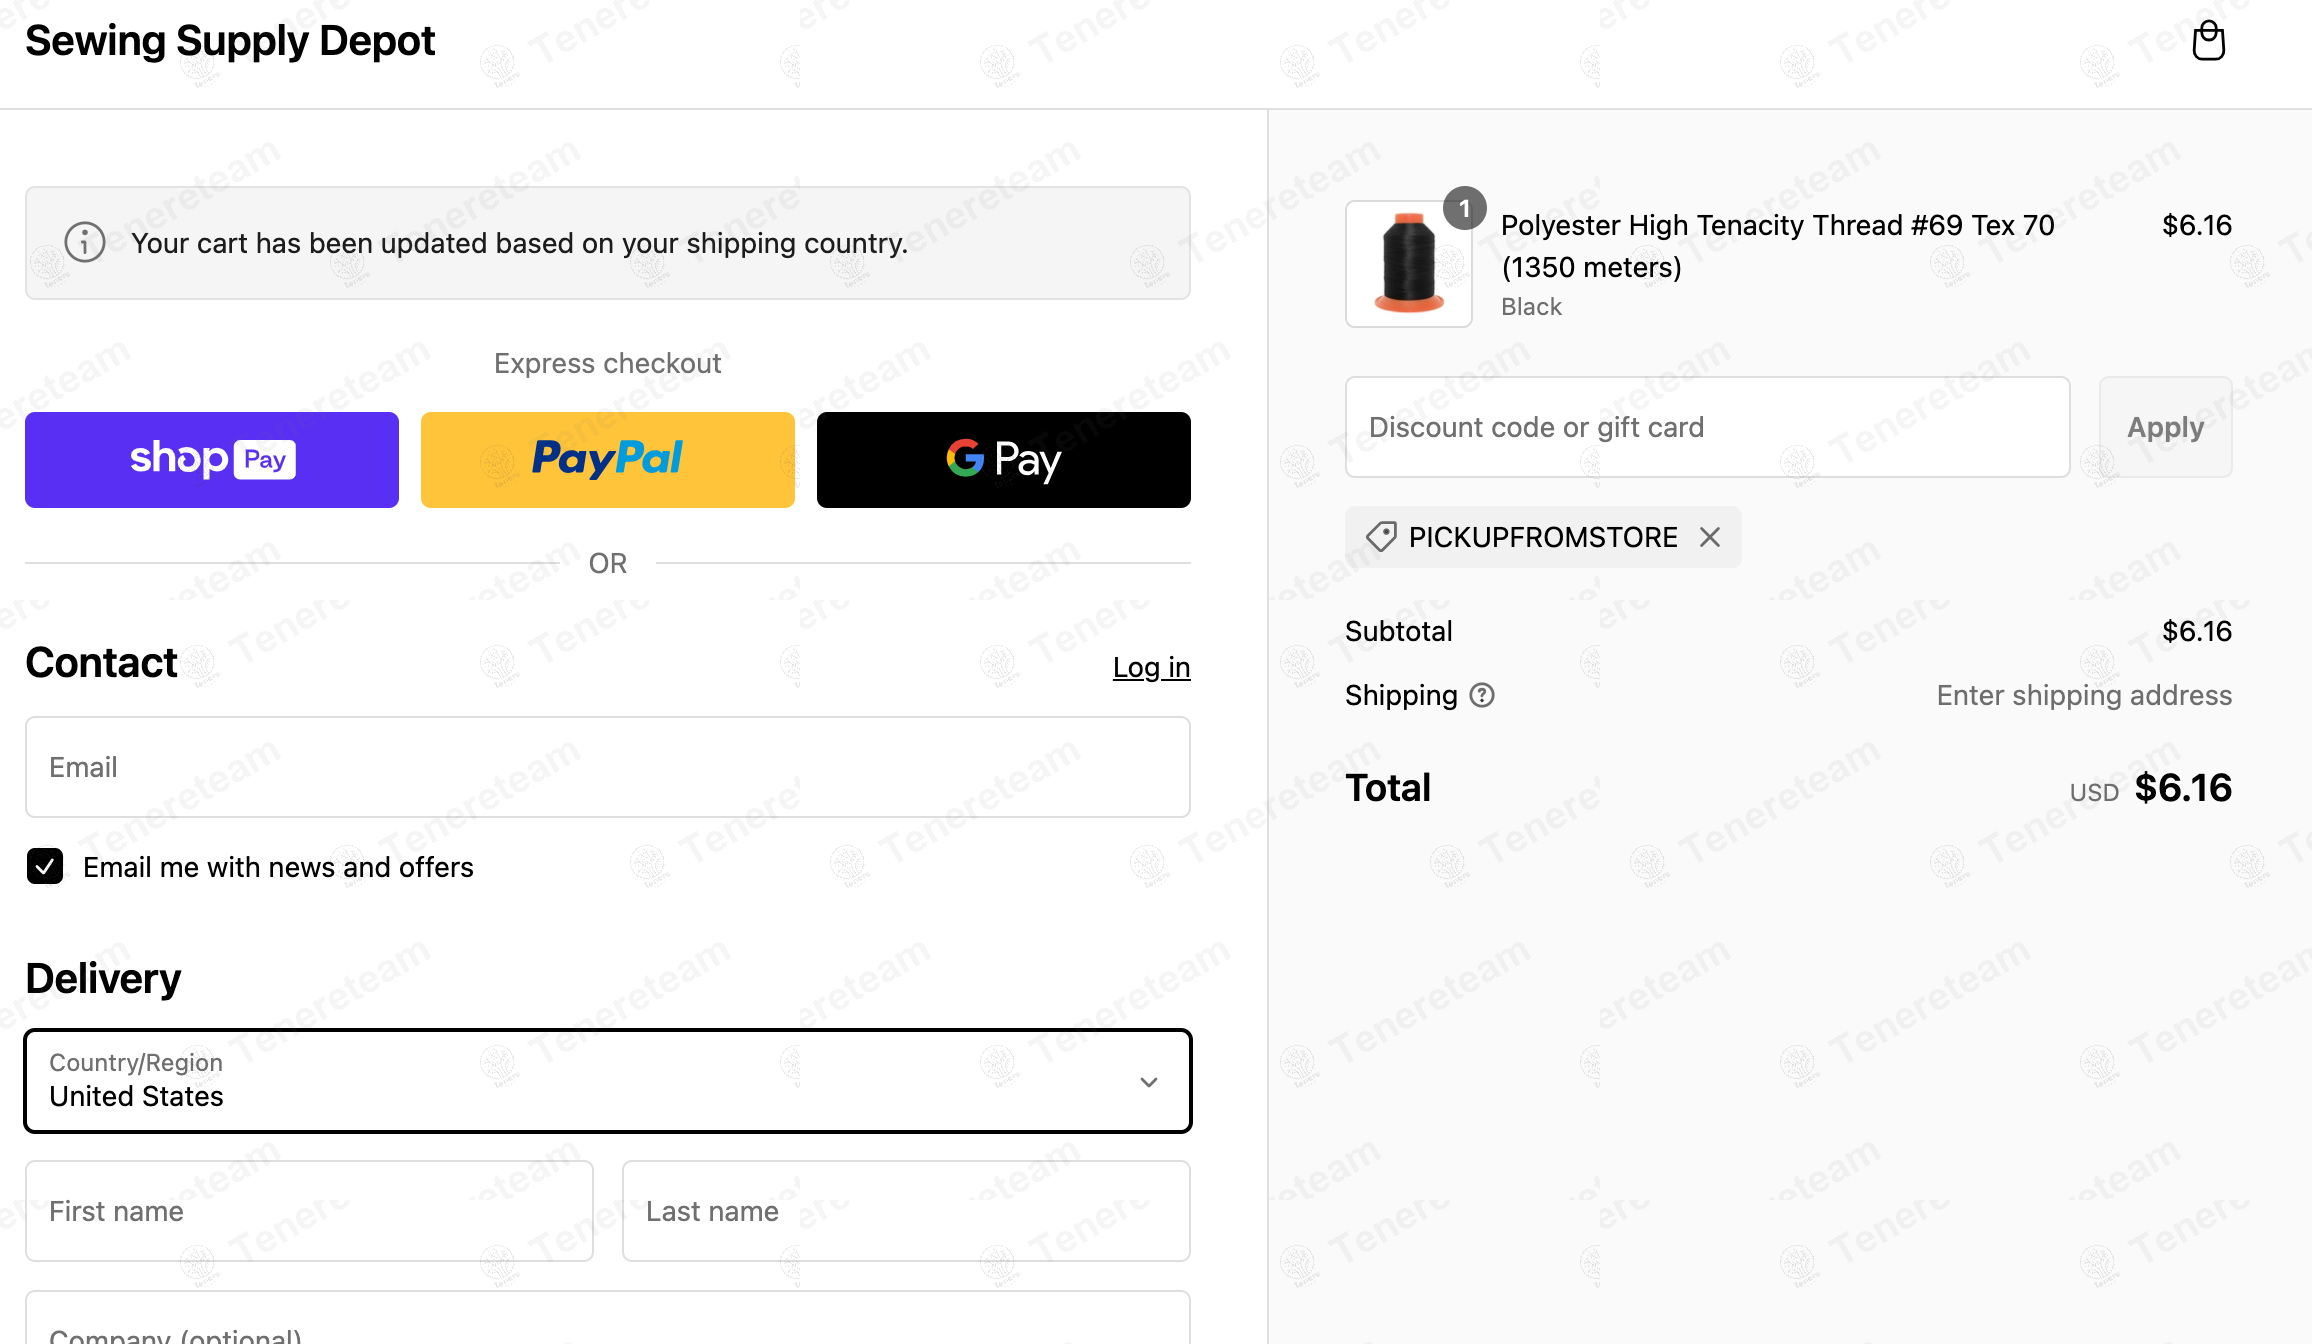The height and width of the screenshot is (1344, 2312).
Task: Go to Sewing Supply Depot store home
Action: point(230,41)
